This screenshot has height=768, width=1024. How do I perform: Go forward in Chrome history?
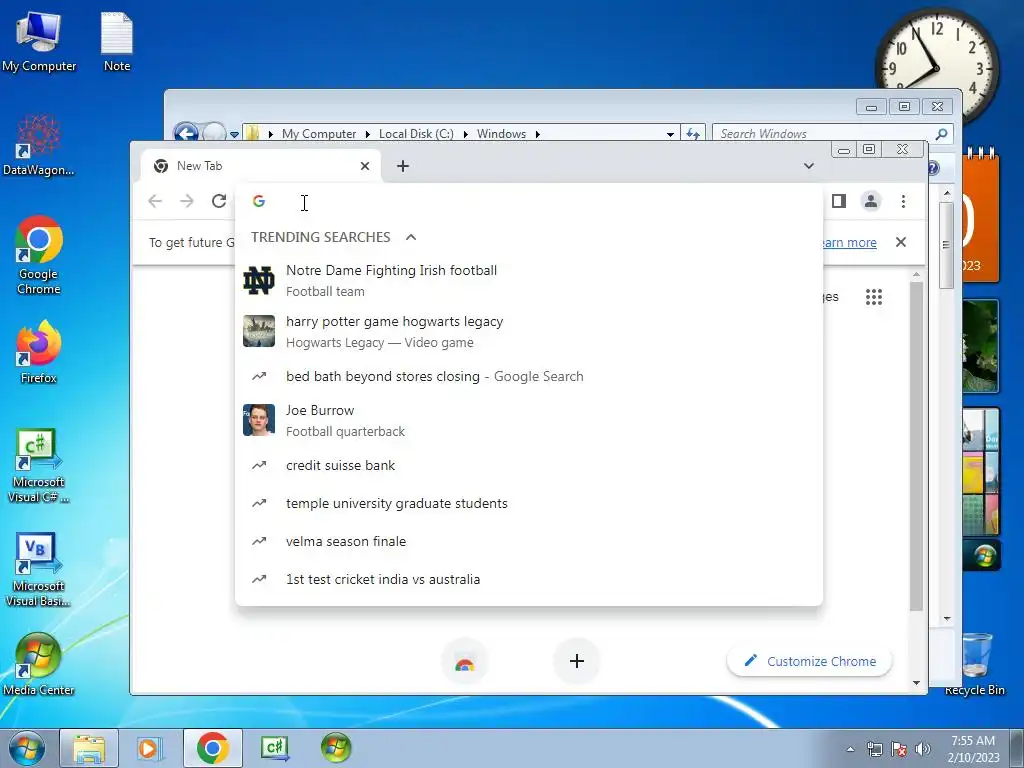point(187,201)
